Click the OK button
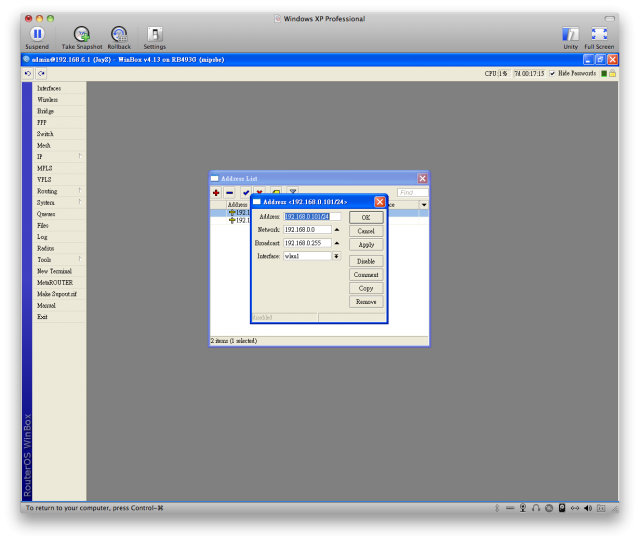 click(366, 218)
